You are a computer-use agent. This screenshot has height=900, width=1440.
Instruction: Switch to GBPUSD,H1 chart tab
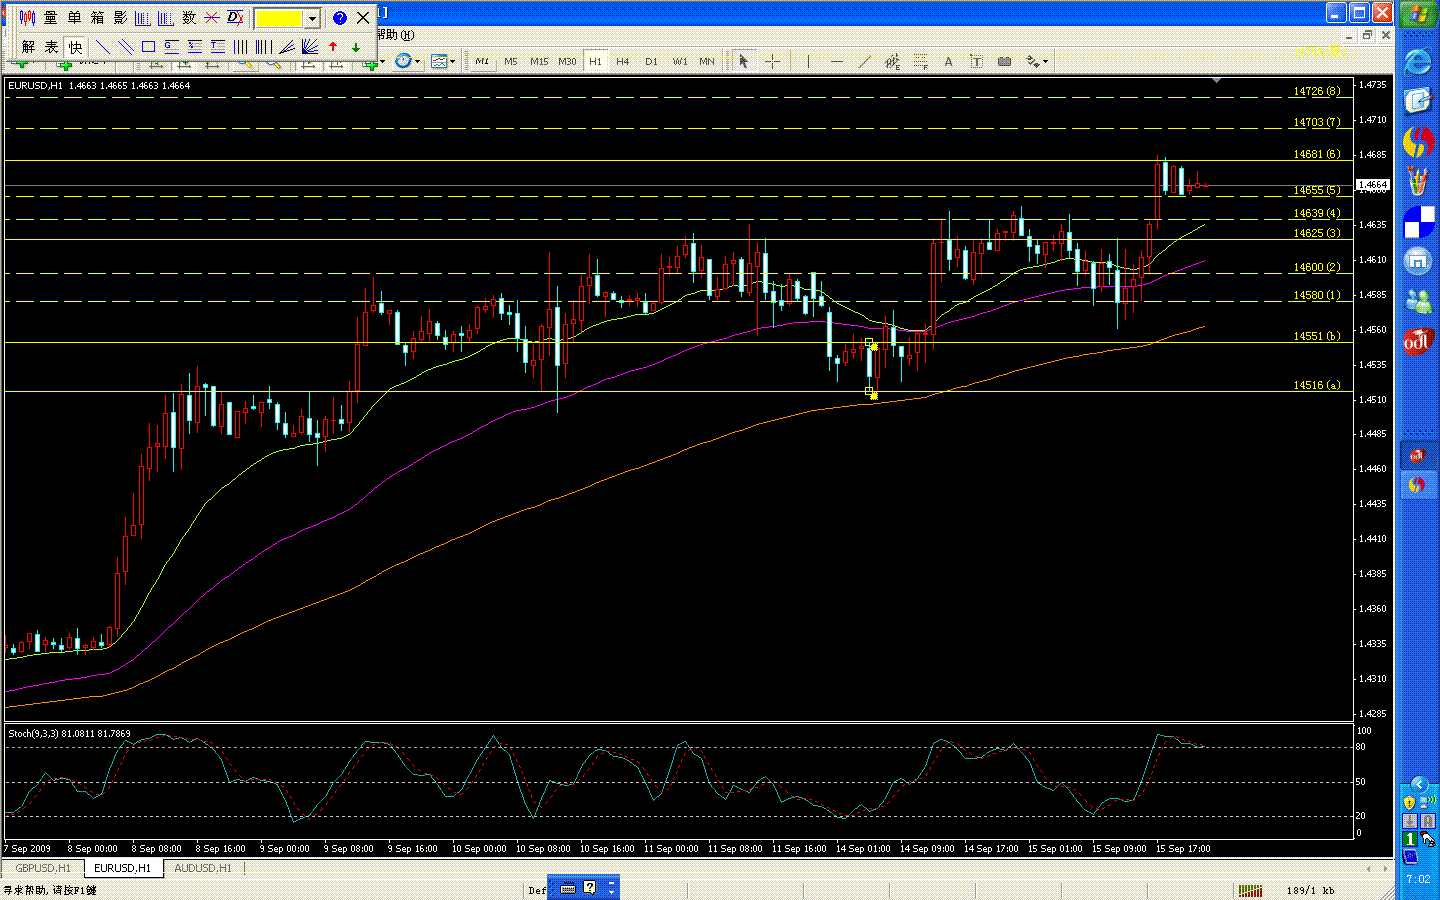tap(43, 868)
